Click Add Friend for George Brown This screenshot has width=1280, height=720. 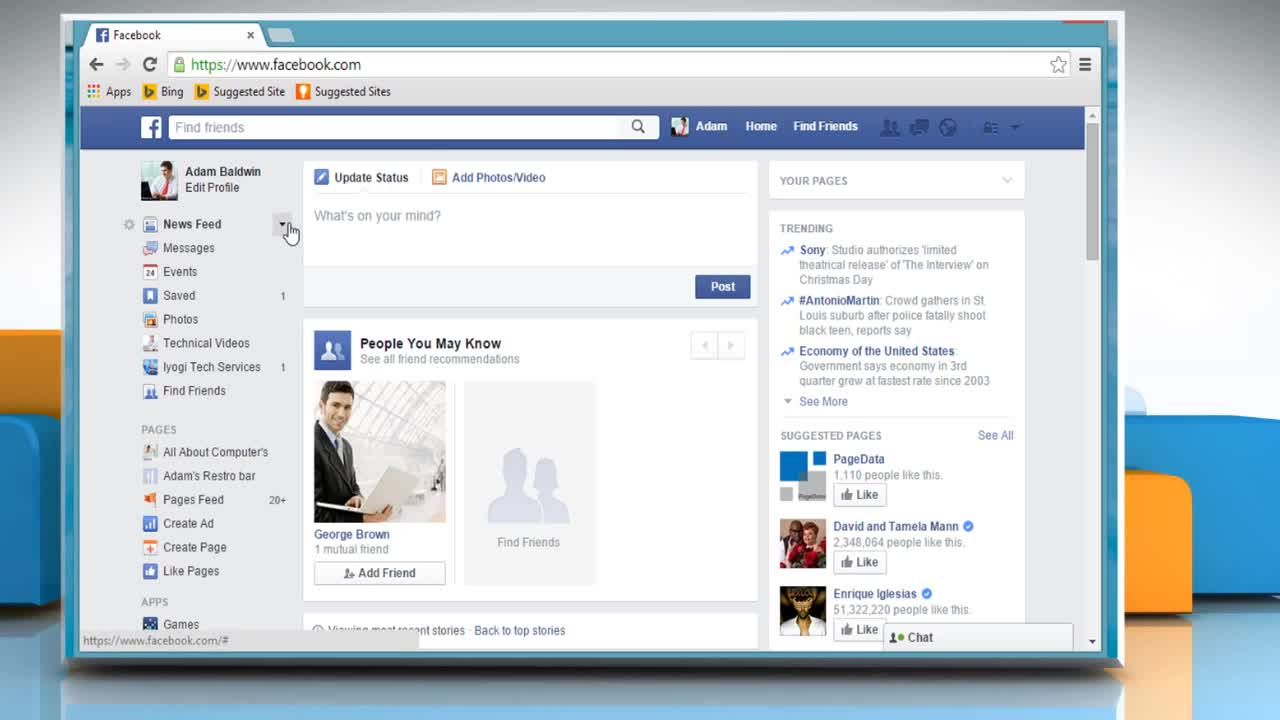coord(380,573)
